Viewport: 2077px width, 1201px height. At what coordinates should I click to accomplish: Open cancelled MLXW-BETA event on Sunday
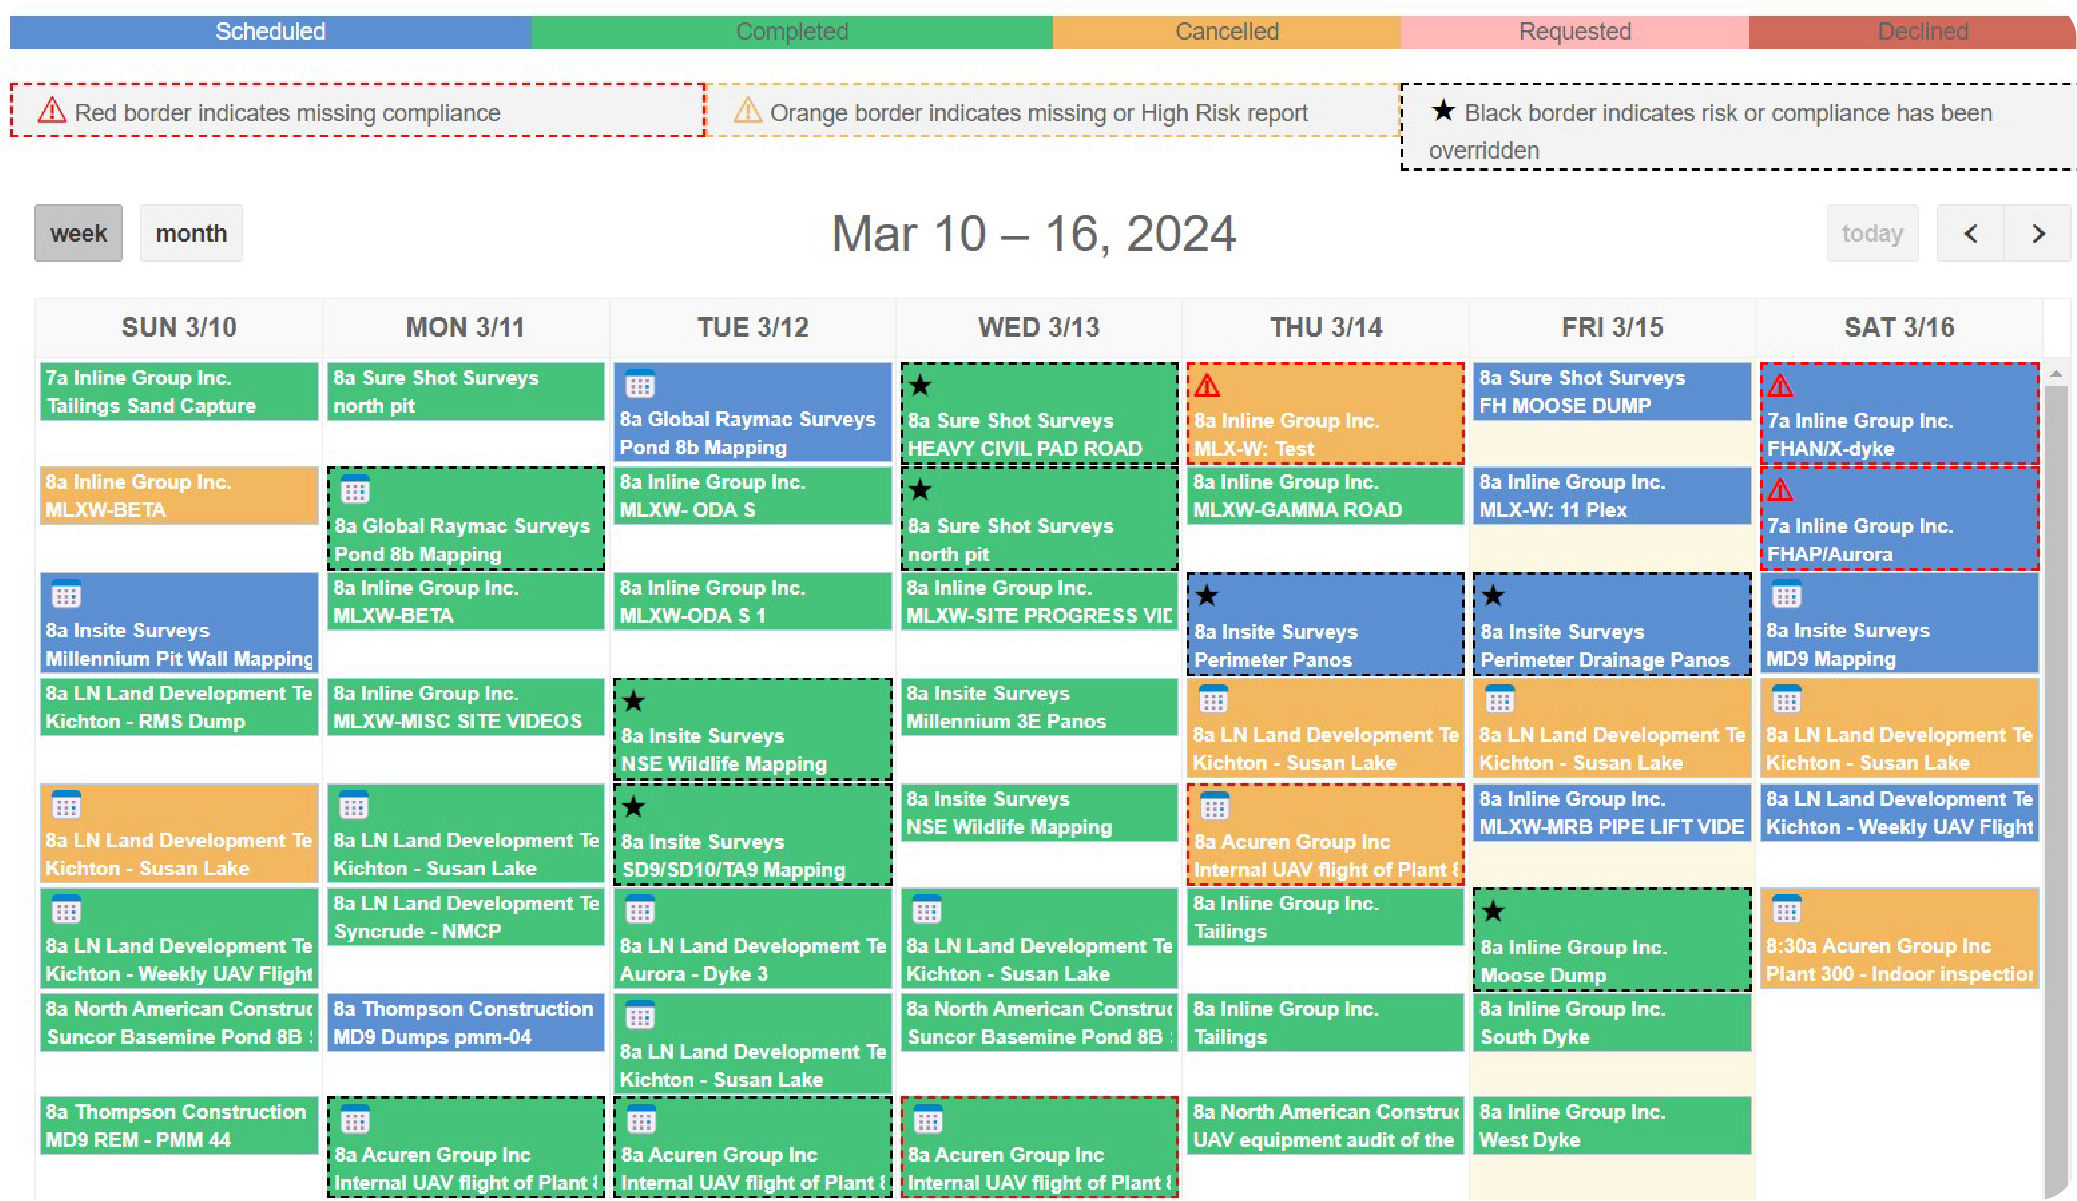coord(179,495)
